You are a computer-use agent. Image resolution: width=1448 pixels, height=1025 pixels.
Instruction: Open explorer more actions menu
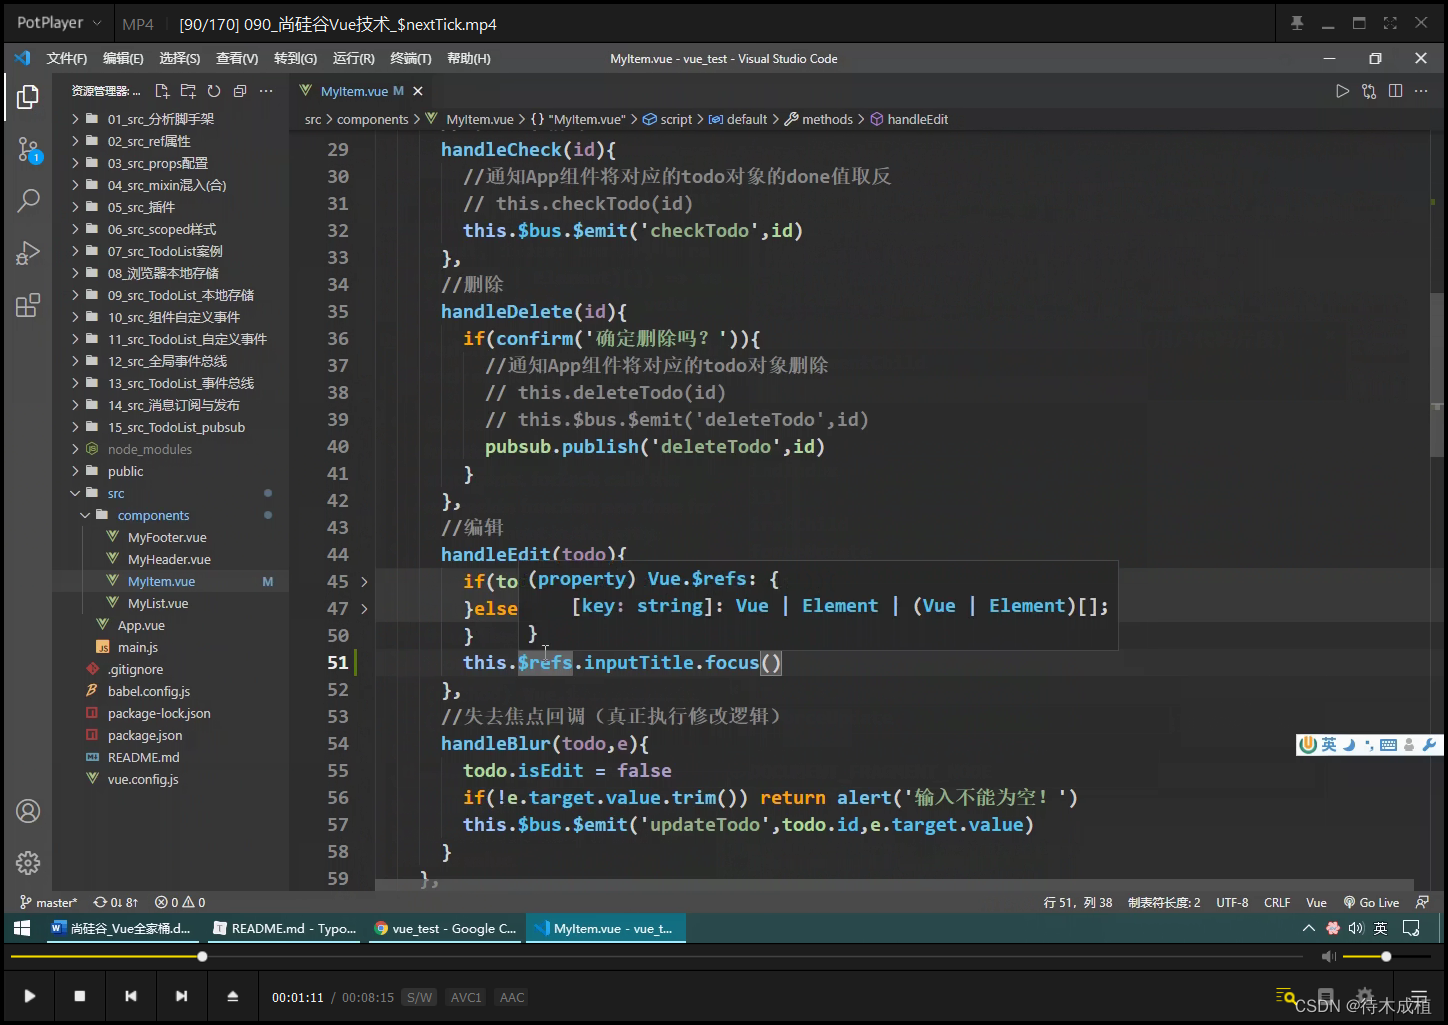click(266, 91)
